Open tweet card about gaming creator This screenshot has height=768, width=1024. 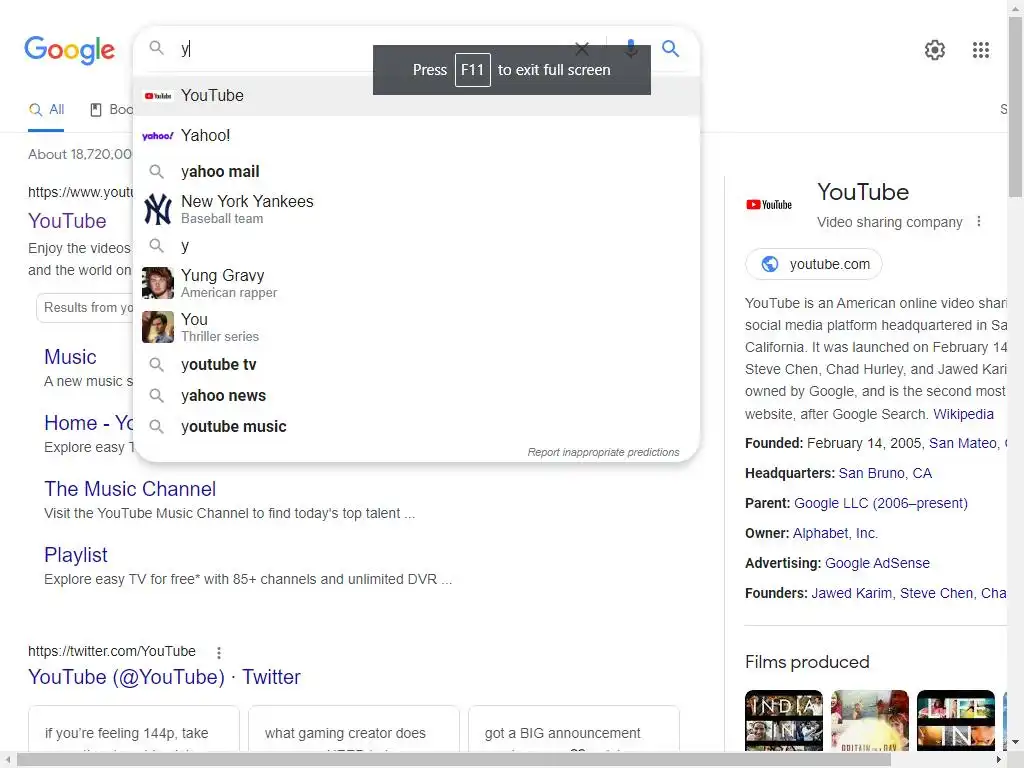[x=354, y=728]
